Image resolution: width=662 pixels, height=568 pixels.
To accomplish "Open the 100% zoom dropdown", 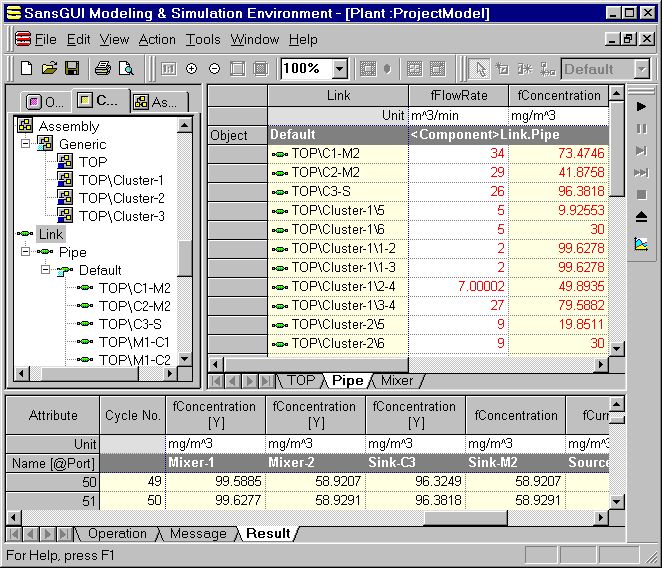I will coord(339,69).
